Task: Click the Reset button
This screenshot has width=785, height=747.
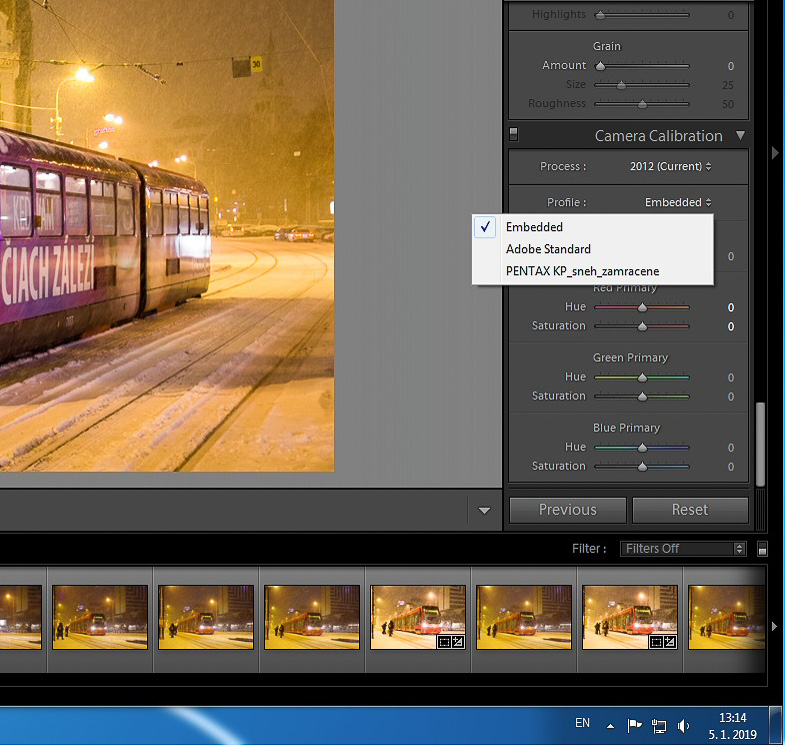Action: point(690,510)
